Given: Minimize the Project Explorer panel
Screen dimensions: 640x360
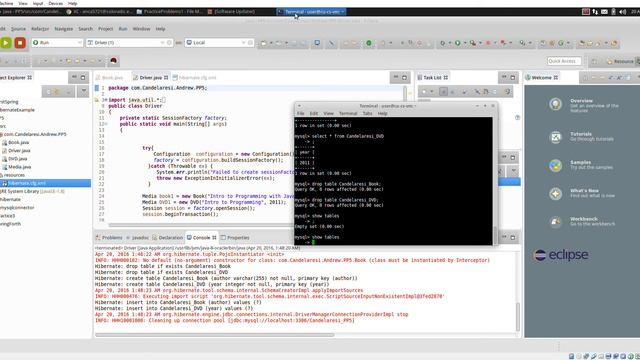Looking at the screenshot, I should (x=74, y=77).
